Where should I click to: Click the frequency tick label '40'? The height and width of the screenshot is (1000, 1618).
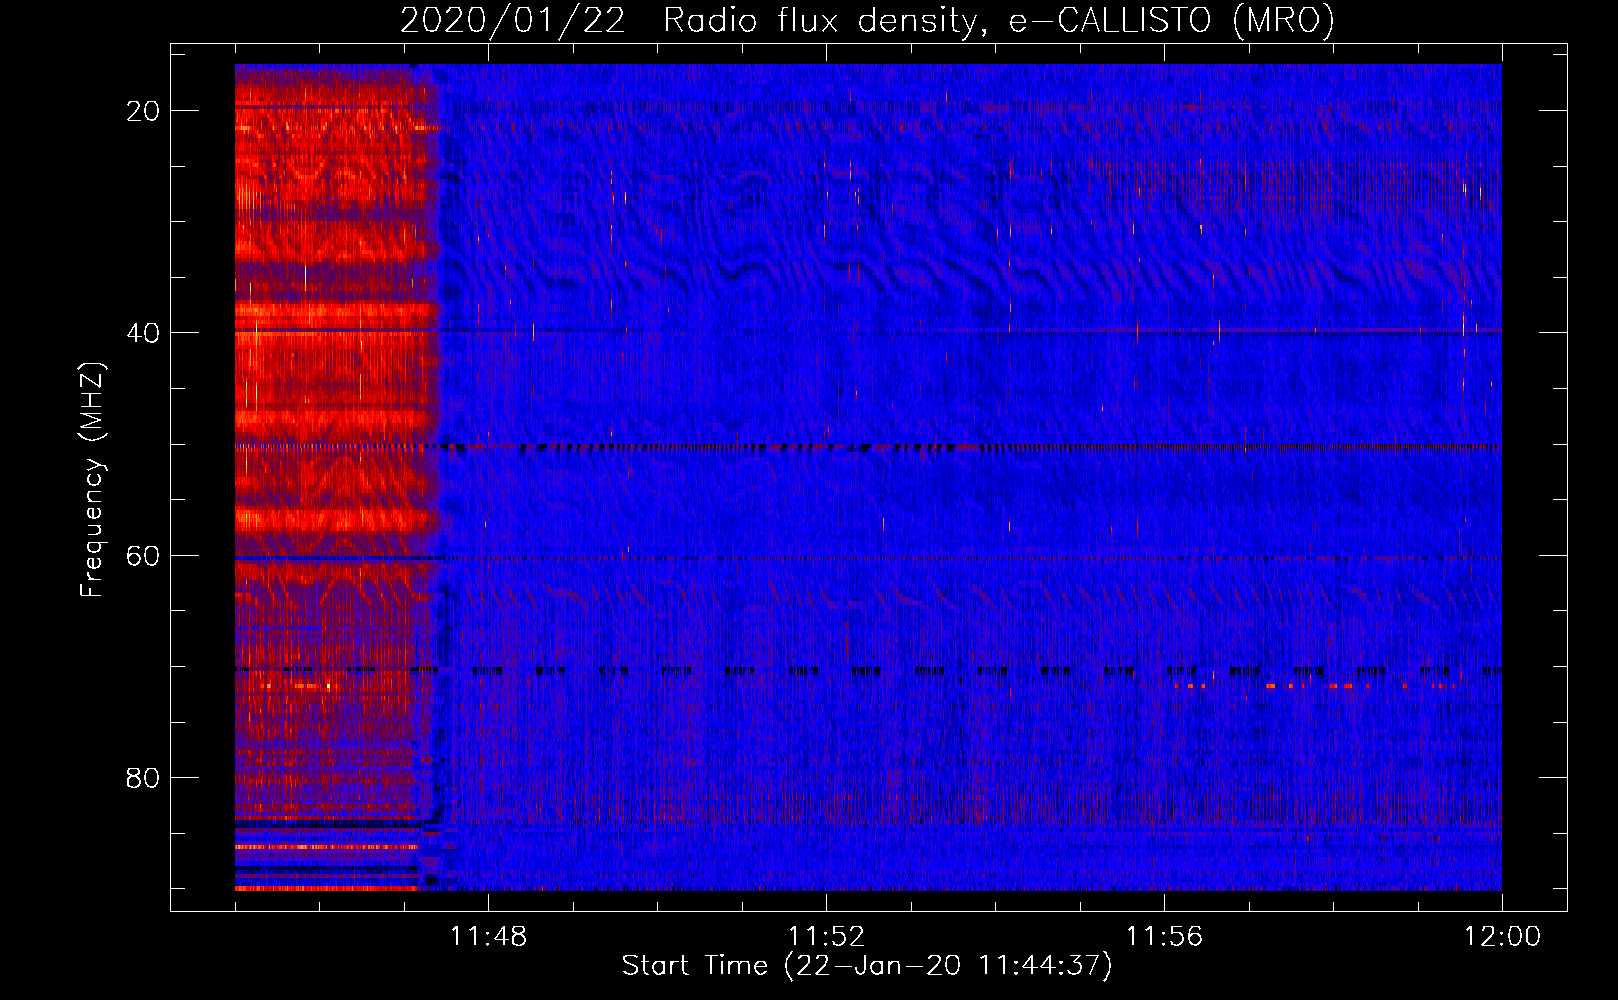(x=143, y=333)
